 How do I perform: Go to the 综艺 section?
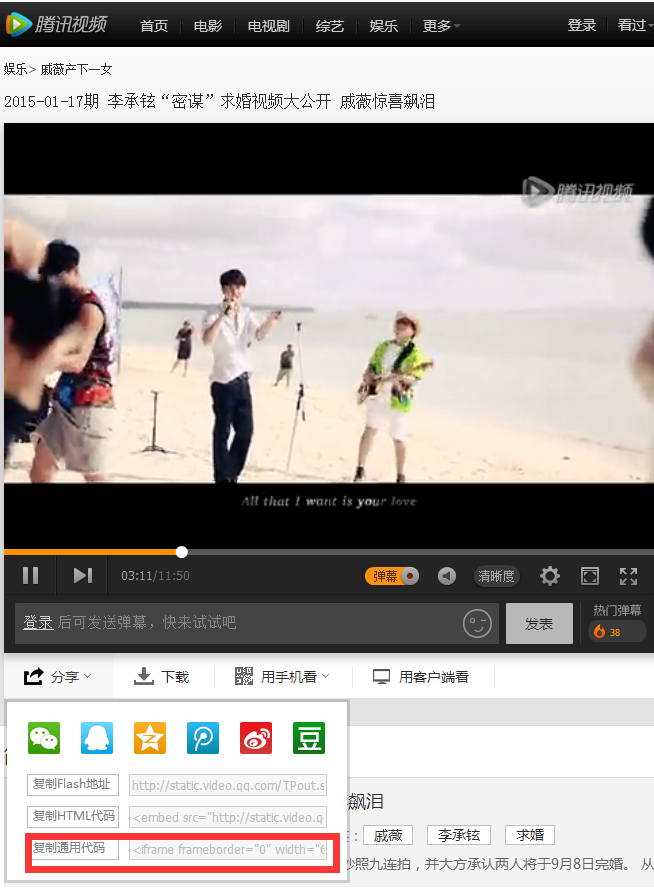pos(331,26)
